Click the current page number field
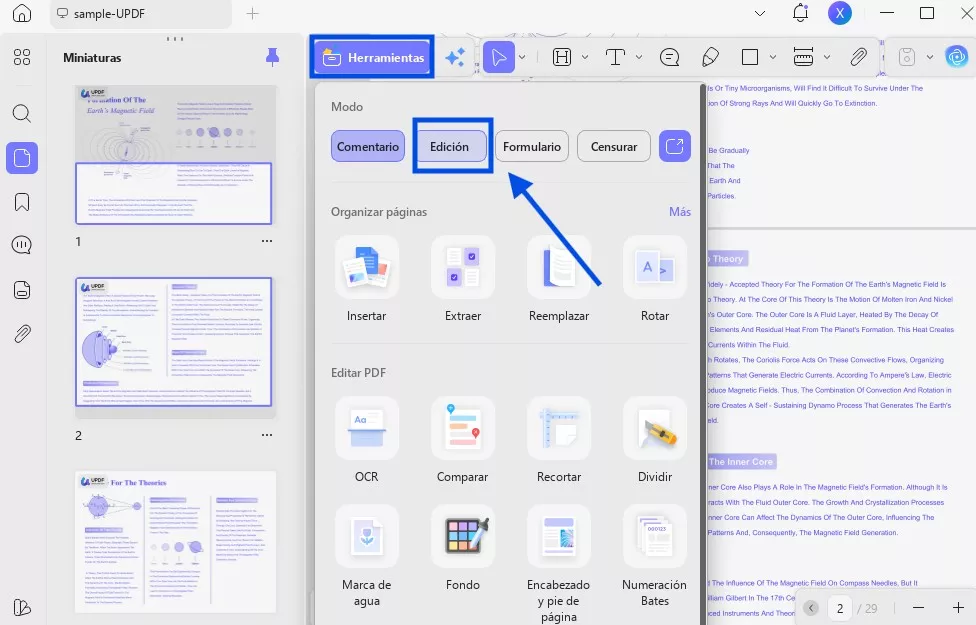Viewport: 976px width, 625px height. (840, 608)
